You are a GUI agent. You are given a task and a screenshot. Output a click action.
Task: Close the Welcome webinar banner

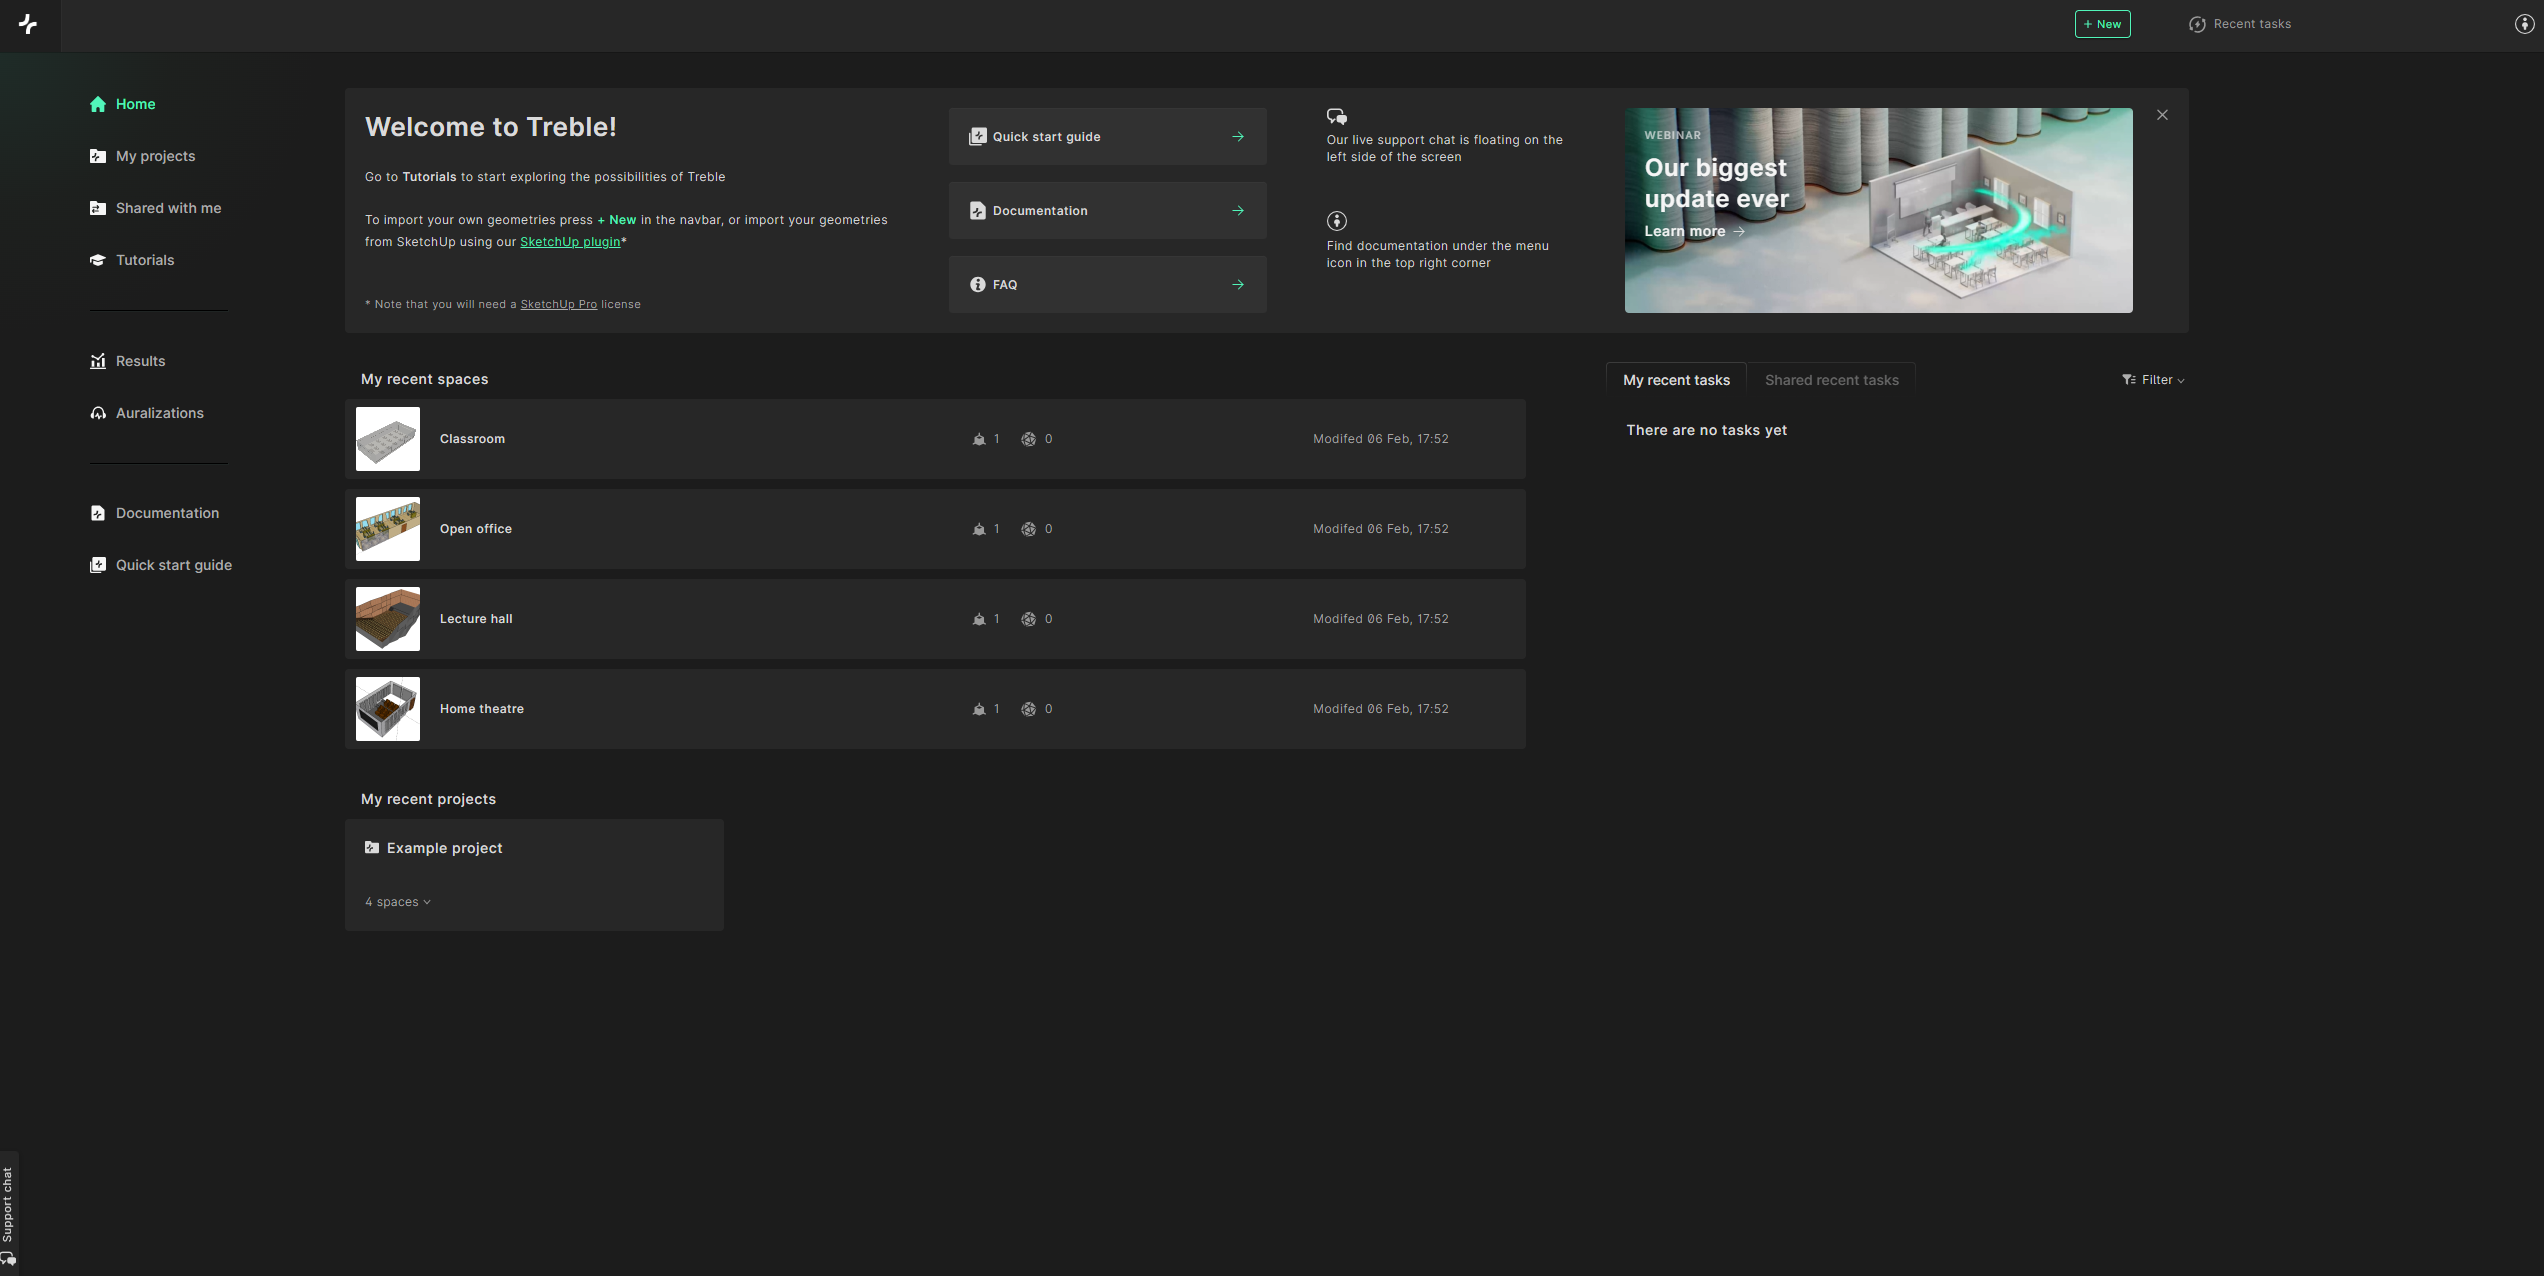click(x=2162, y=114)
